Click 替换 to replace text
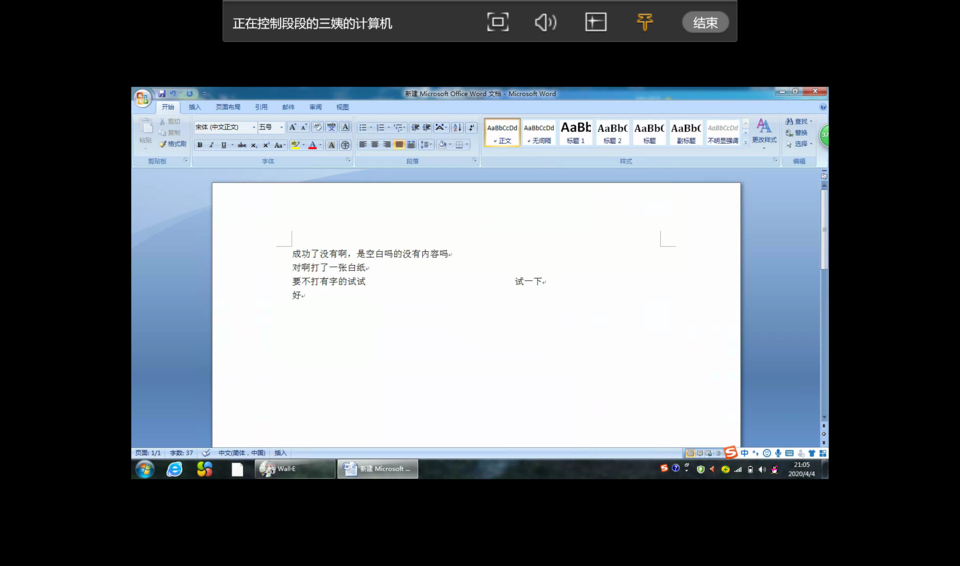960x566 pixels. 797,133
